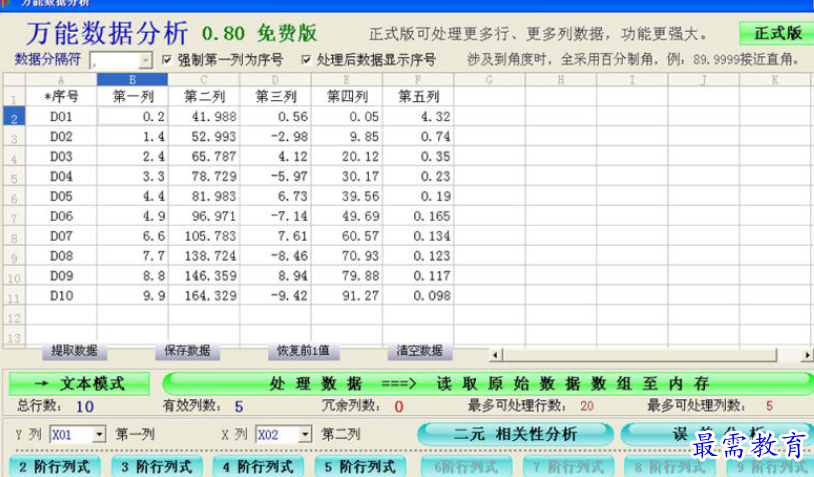Click cell D10
814x477 pixels.
[x=61, y=296]
